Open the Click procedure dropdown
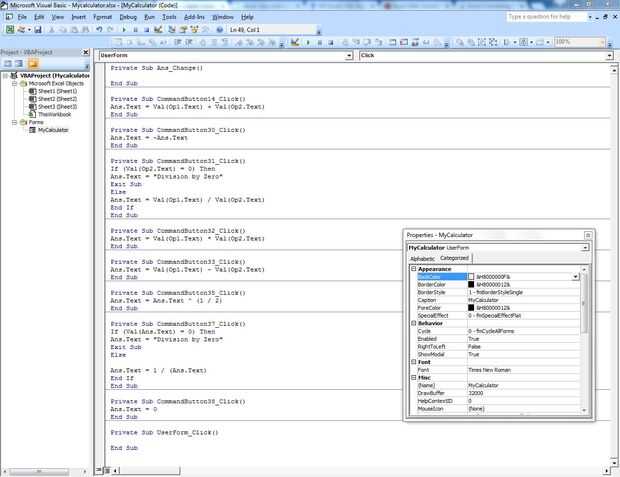Image resolution: width=620 pixels, height=477 pixels. point(608,55)
